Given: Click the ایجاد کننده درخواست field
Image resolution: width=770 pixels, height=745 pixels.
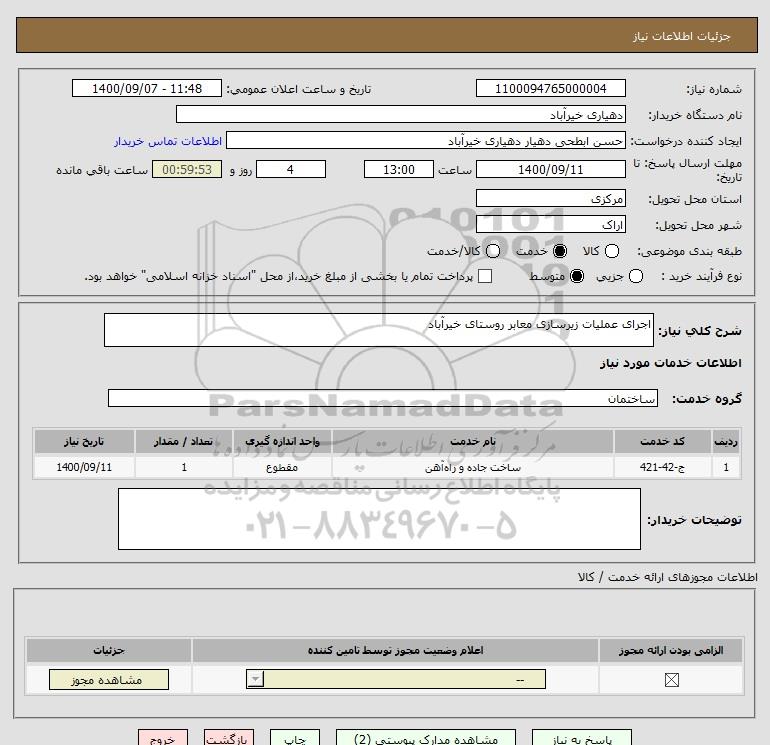Looking at the screenshot, I should [426, 141].
